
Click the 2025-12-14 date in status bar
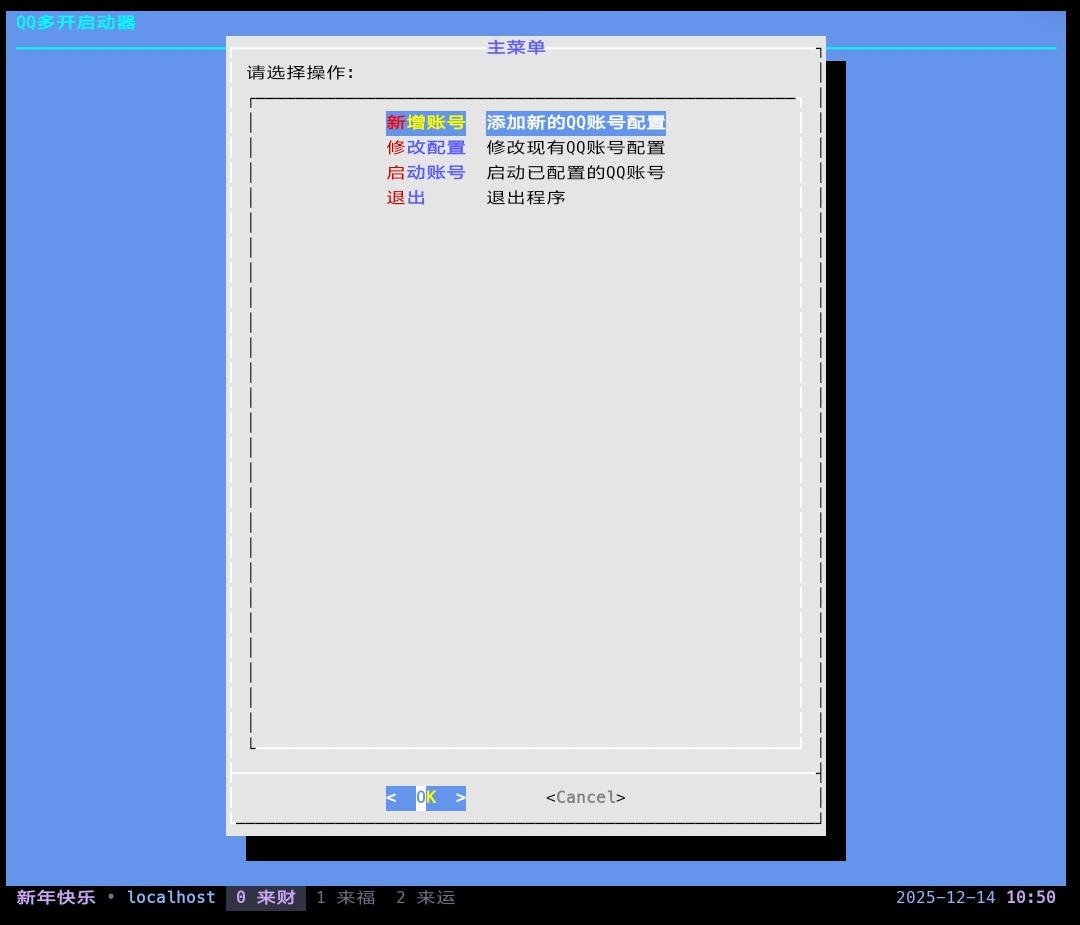945,897
